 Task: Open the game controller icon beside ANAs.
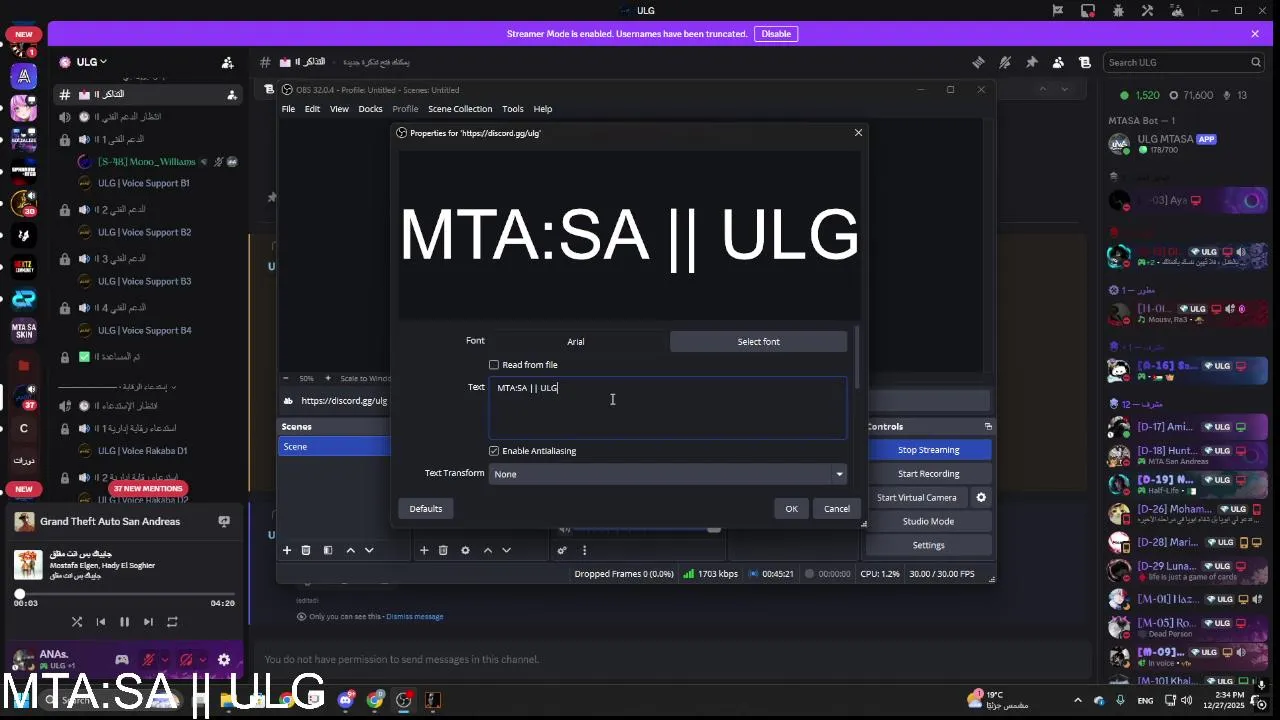pos(122,660)
